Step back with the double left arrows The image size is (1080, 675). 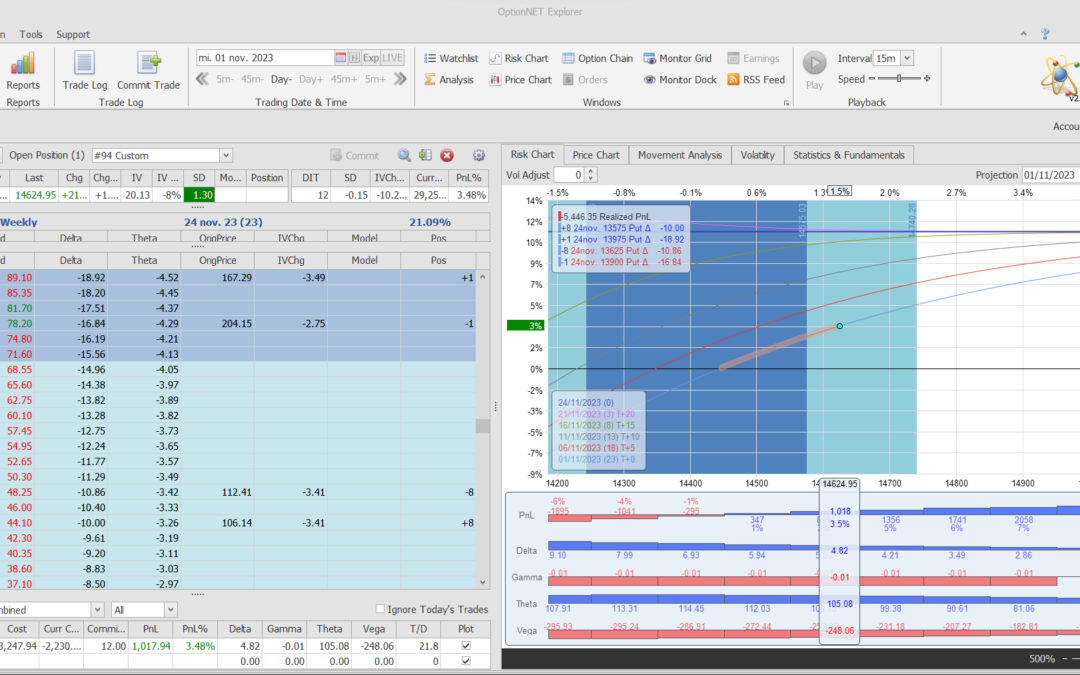pos(202,79)
